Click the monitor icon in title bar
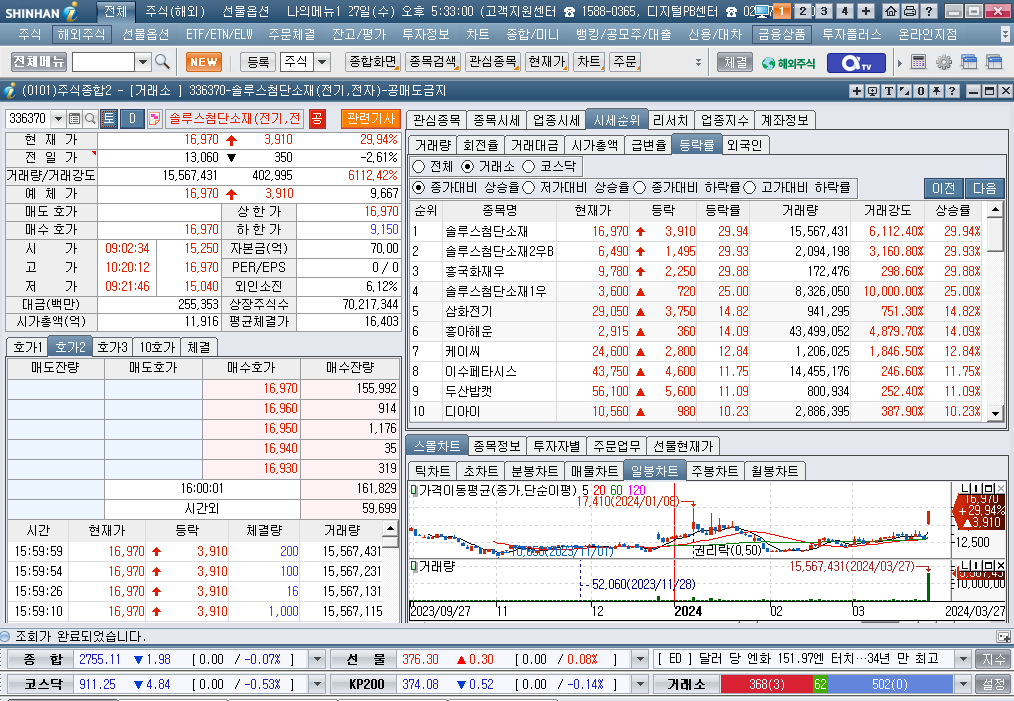1014x701 pixels. tap(763, 11)
